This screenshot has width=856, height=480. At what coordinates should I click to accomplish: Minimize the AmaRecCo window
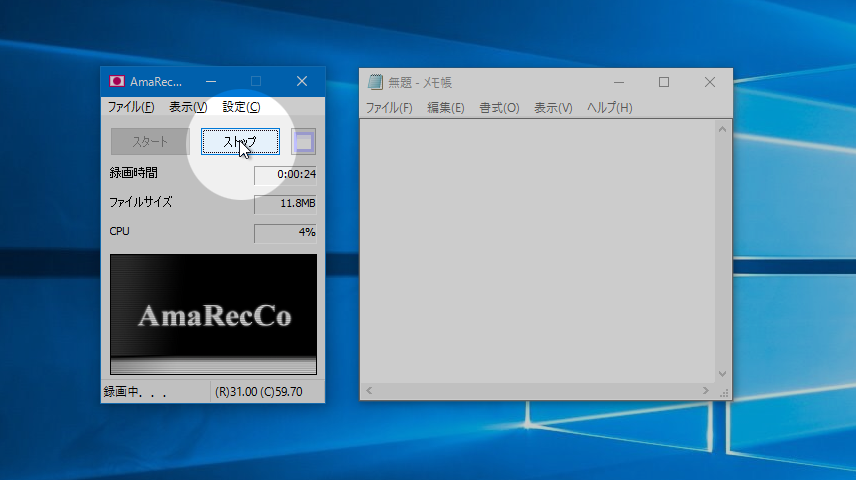(x=211, y=81)
